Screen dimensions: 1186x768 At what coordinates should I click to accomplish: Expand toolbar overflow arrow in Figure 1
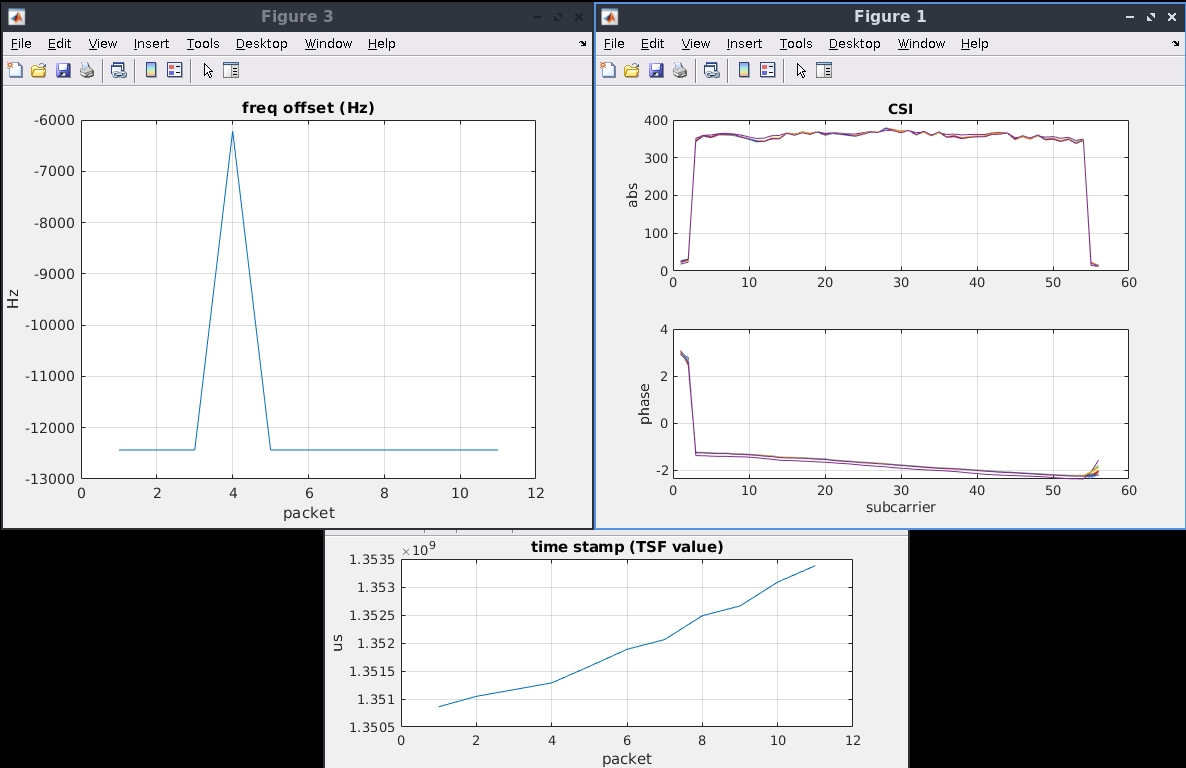(x=1175, y=44)
